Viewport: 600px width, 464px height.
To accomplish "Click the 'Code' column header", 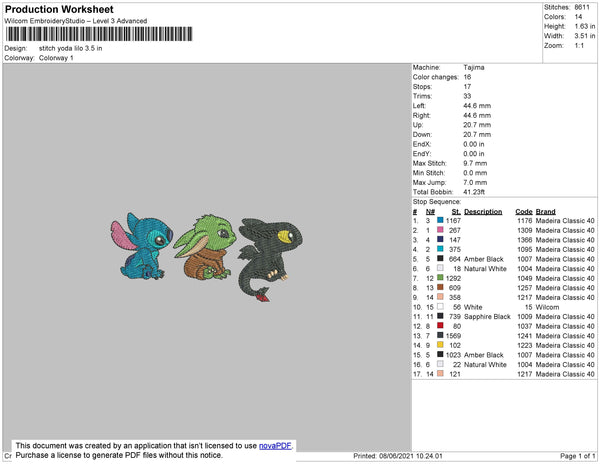I will click(x=523, y=212).
